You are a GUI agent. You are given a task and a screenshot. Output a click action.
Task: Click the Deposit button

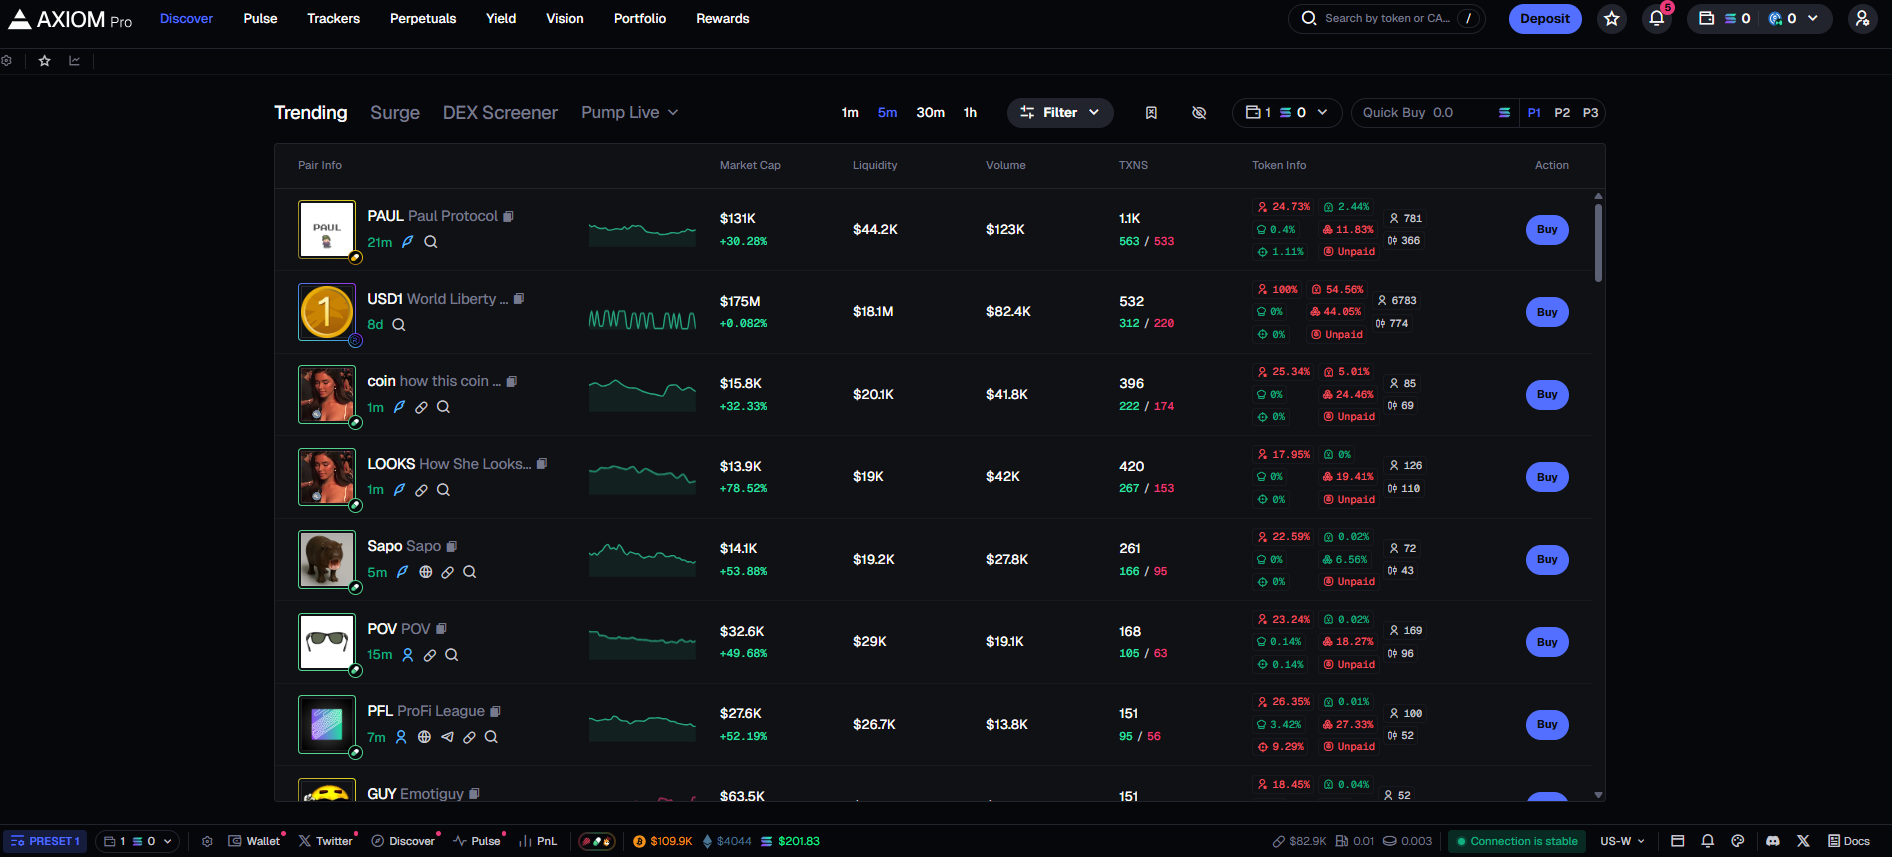(x=1544, y=19)
